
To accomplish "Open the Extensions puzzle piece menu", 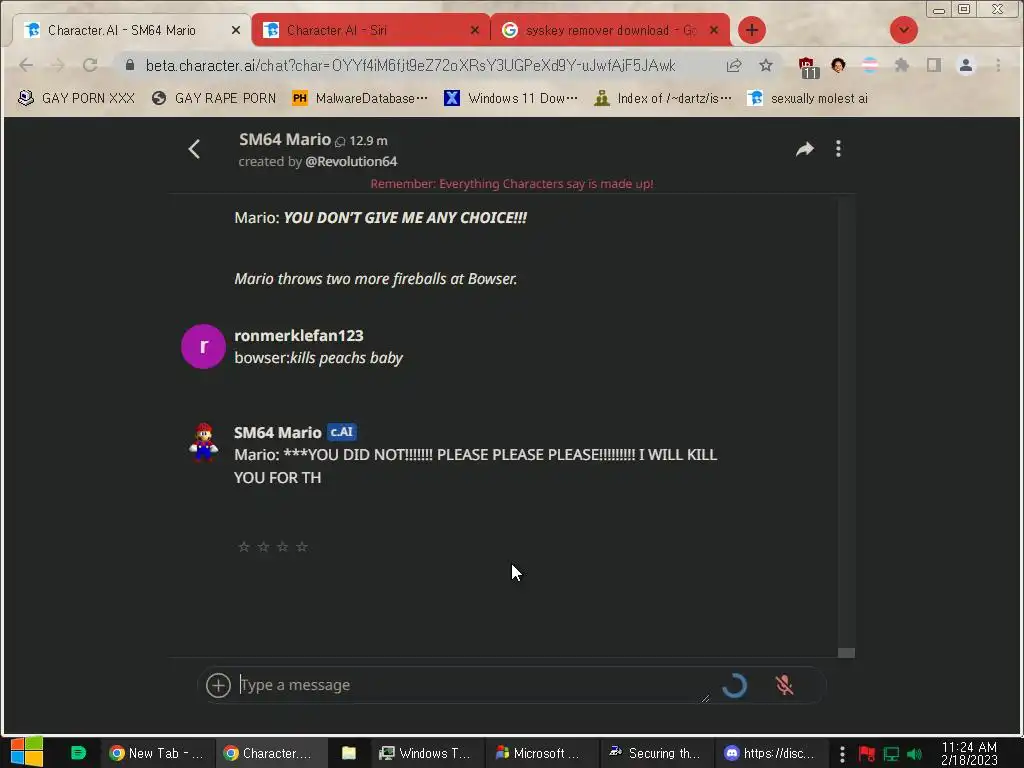I will (x=902, y=65).
